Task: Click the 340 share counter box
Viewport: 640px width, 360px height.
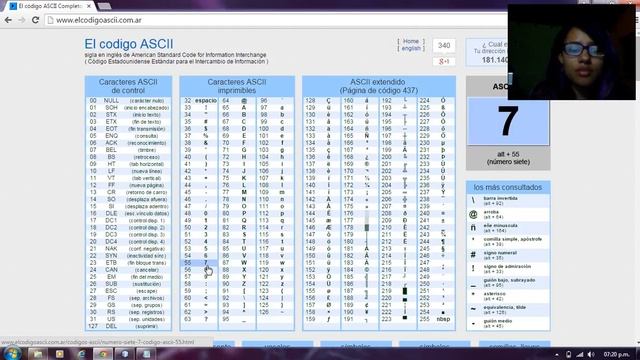Action: tap(444, 46)
